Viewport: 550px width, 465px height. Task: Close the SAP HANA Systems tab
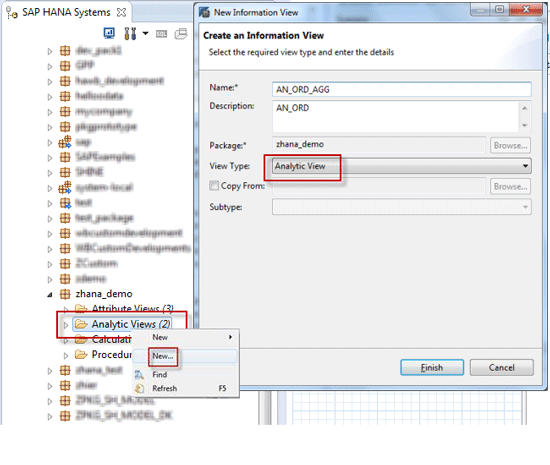121,13
